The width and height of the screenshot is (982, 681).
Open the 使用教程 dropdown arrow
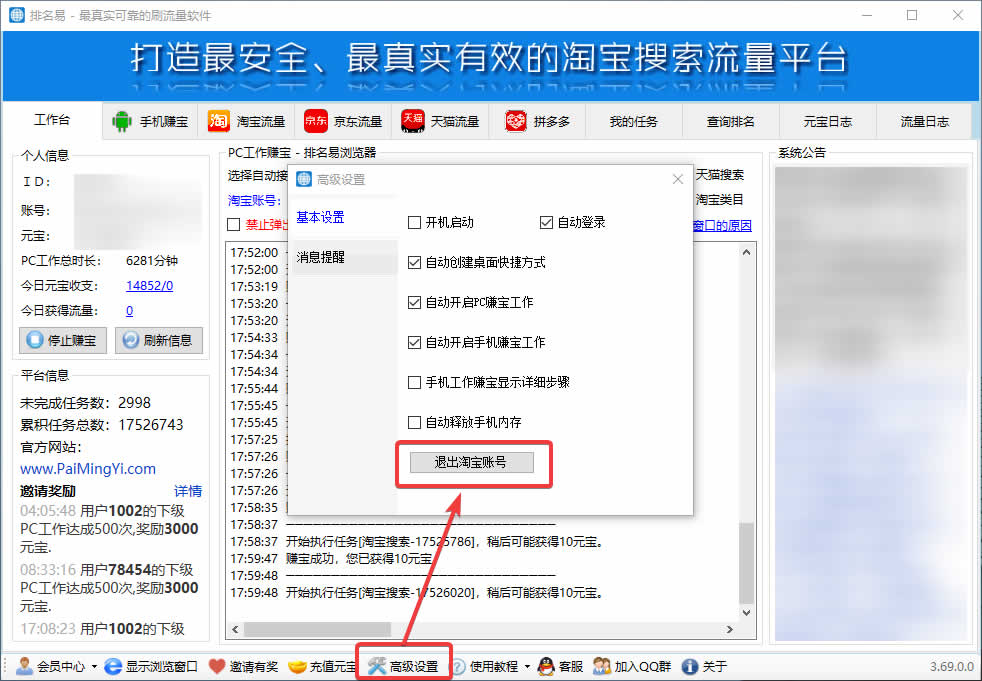coord(527,667)
